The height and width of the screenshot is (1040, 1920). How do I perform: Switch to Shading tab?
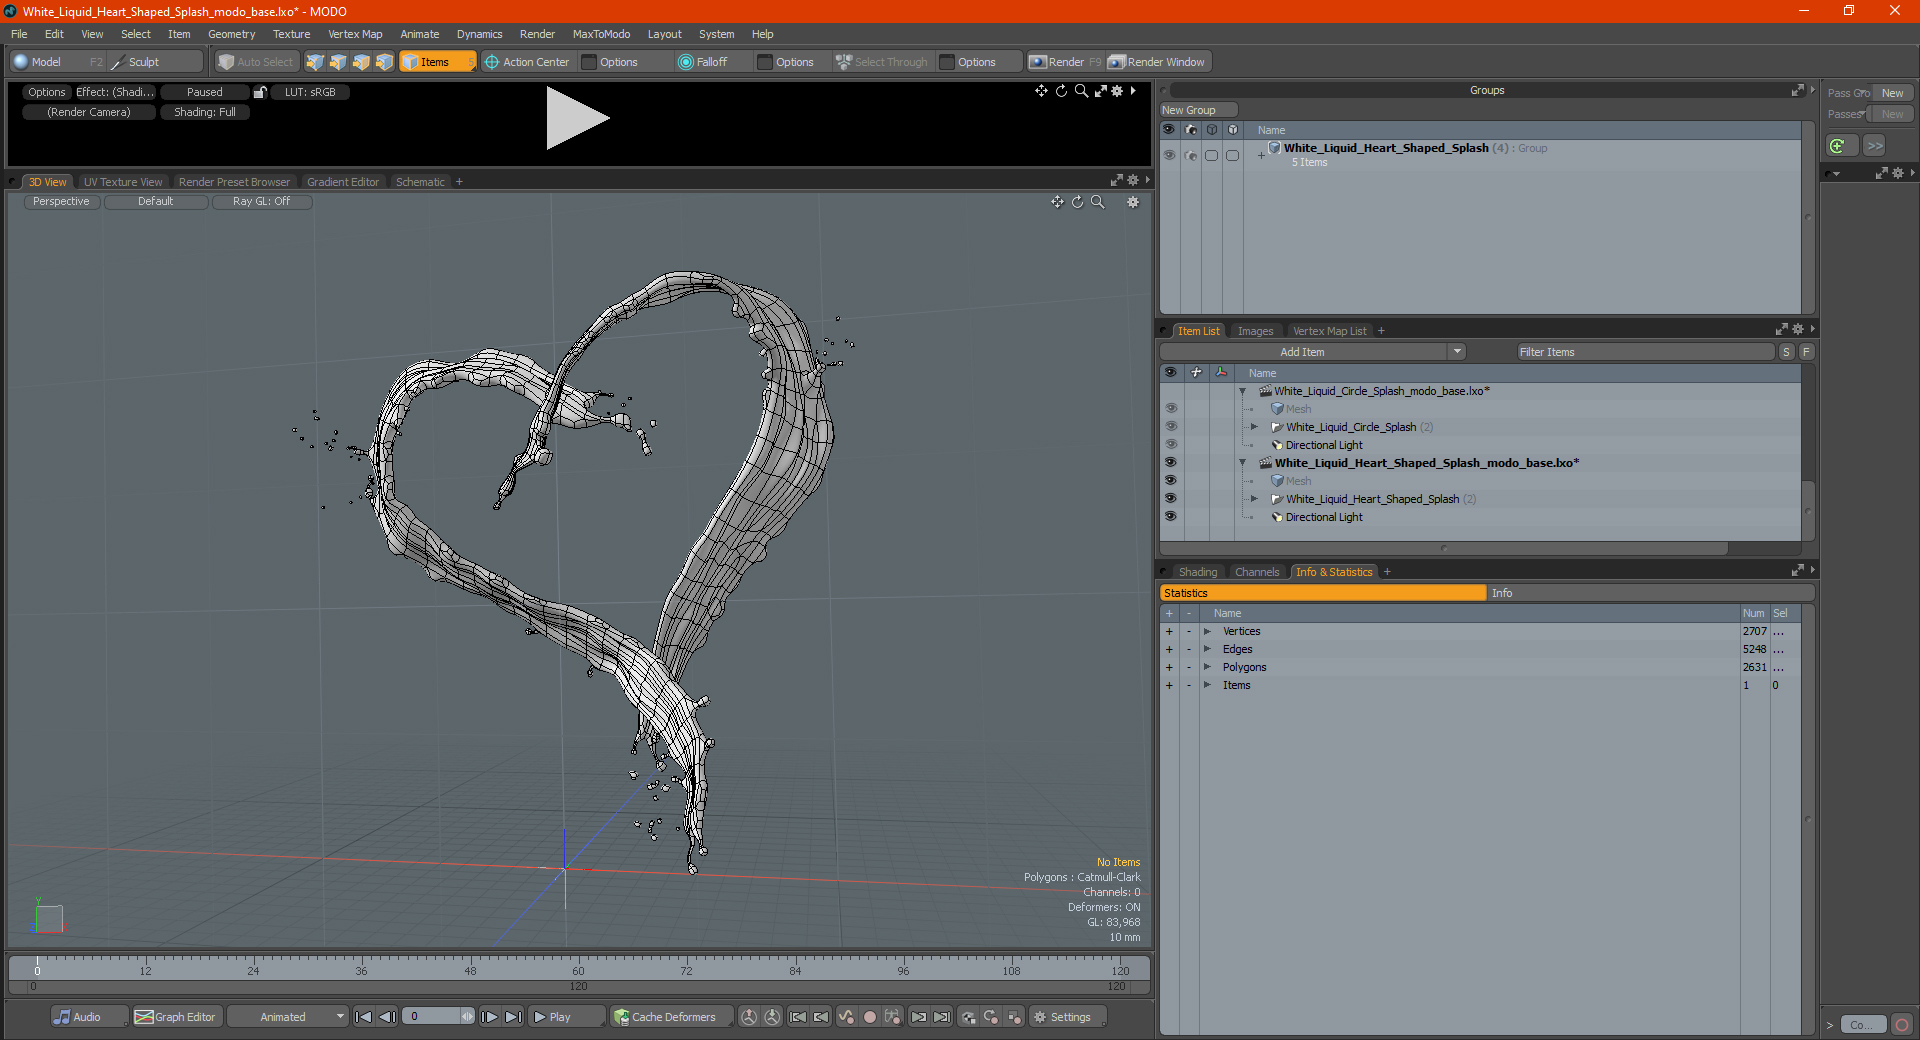click(1198, 572)
